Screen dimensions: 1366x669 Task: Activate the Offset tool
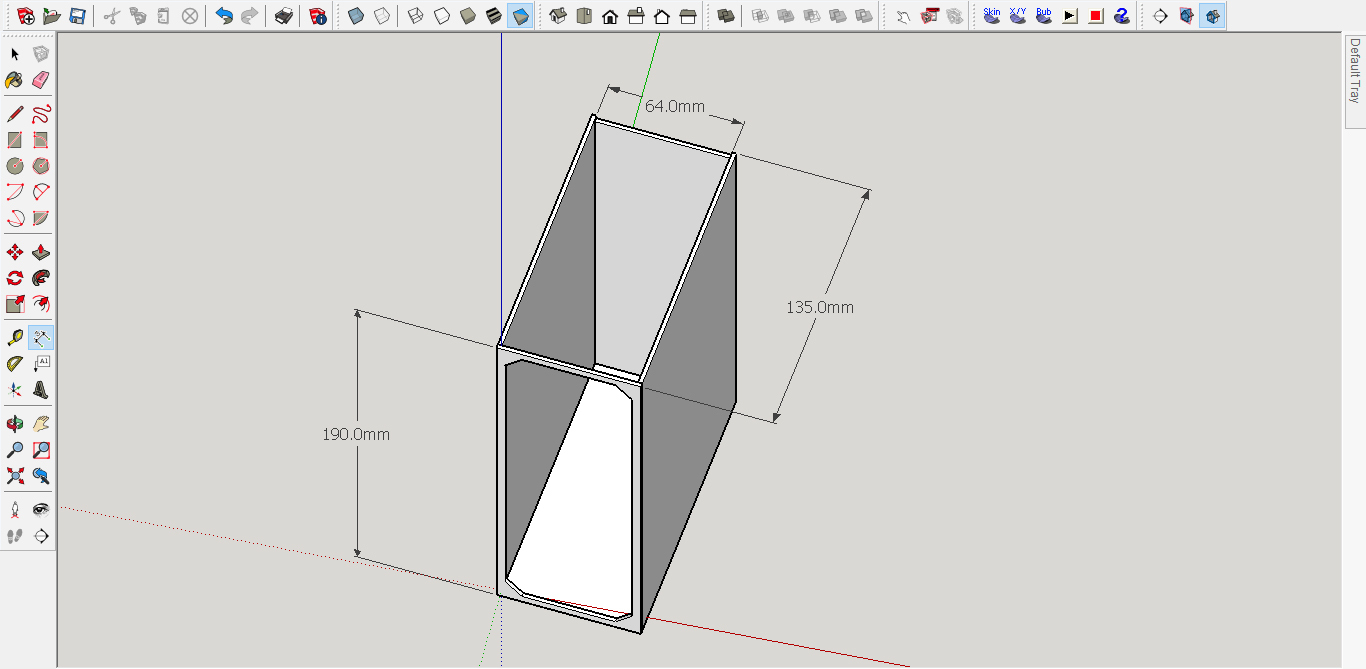coord(41,304)
